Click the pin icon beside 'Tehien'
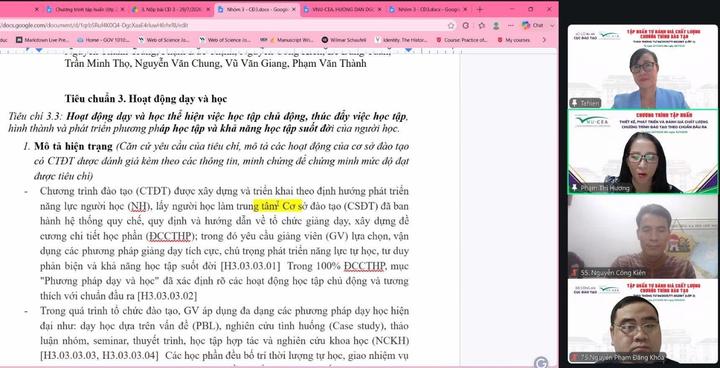 574,103
